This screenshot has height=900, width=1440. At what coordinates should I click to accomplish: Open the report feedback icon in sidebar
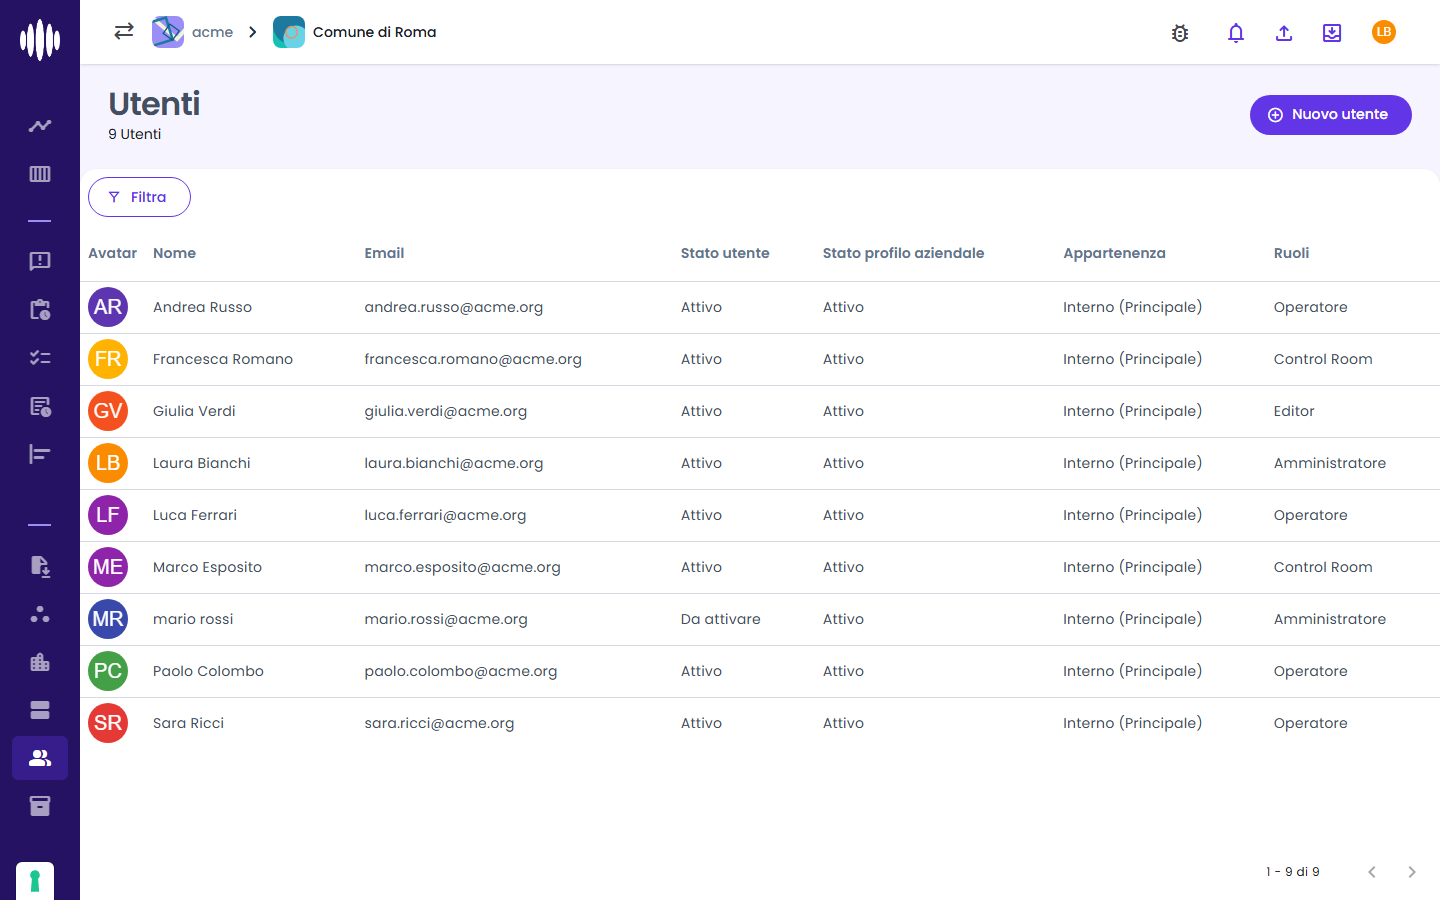(x=40, y=261)
